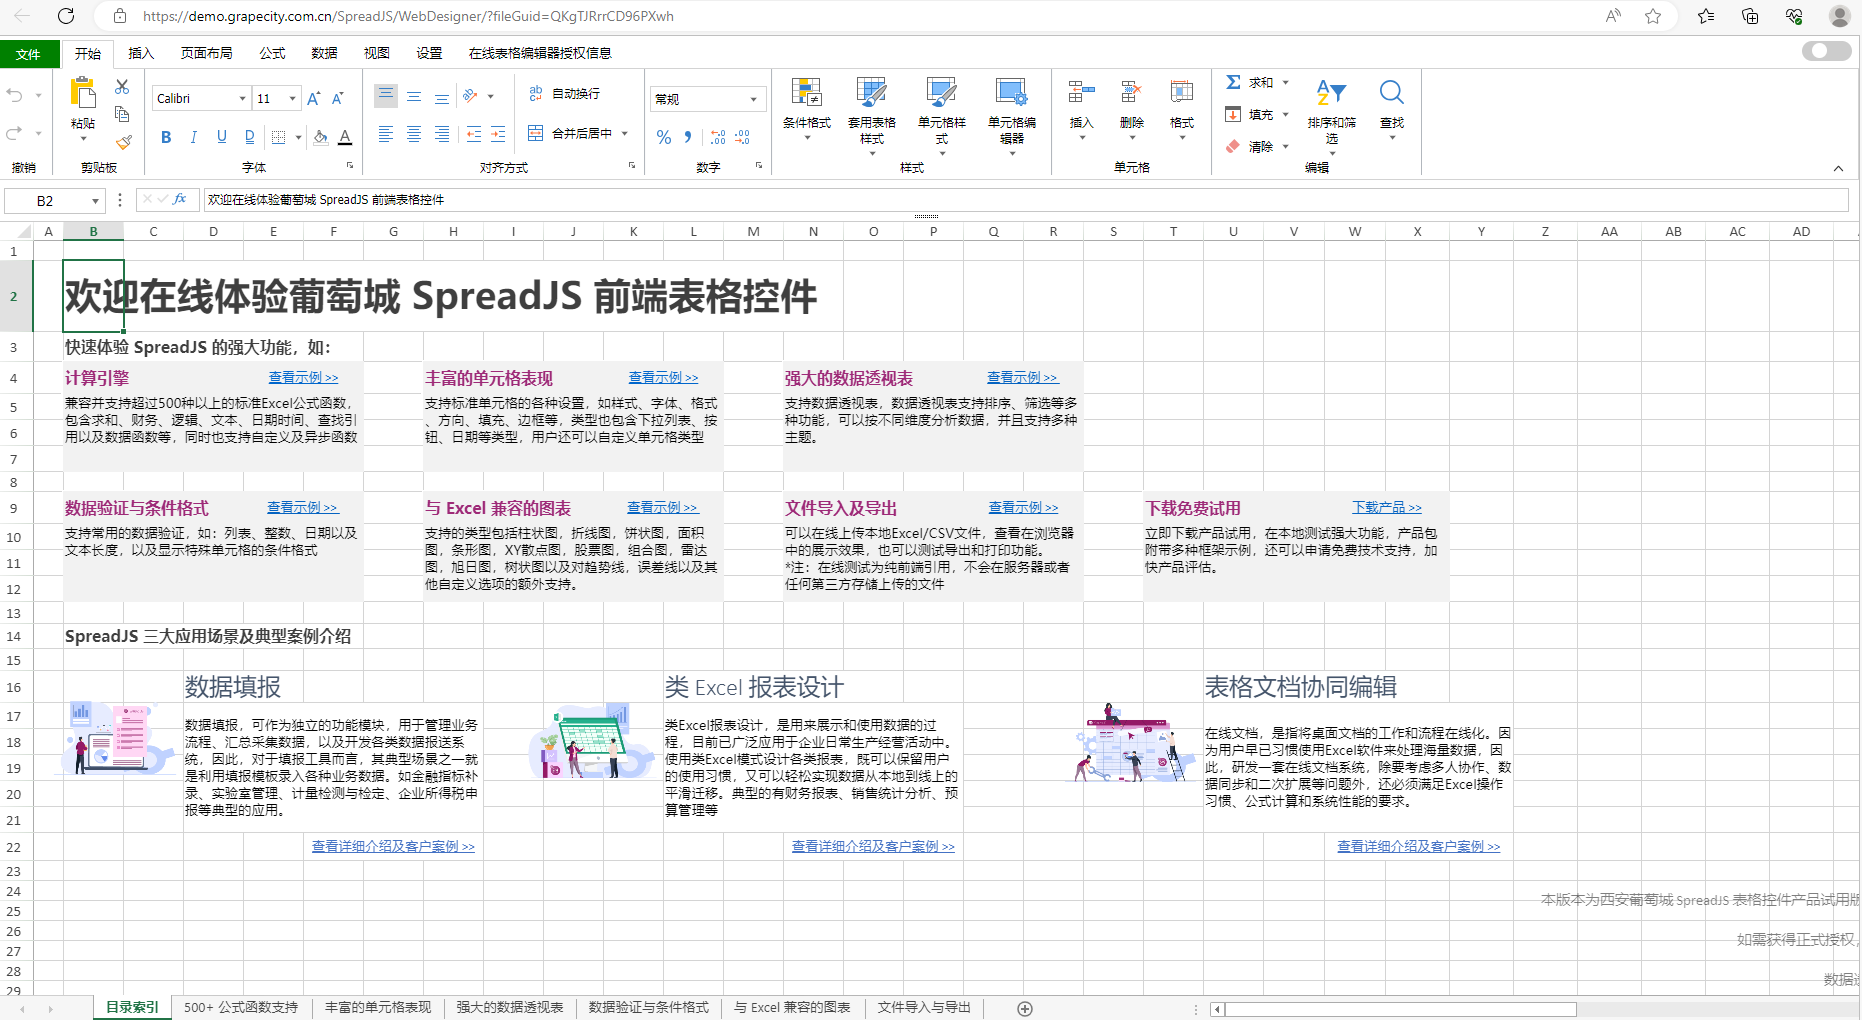Activate the format painter brush
The image size is (1862, 1020).
click(122, 141)
